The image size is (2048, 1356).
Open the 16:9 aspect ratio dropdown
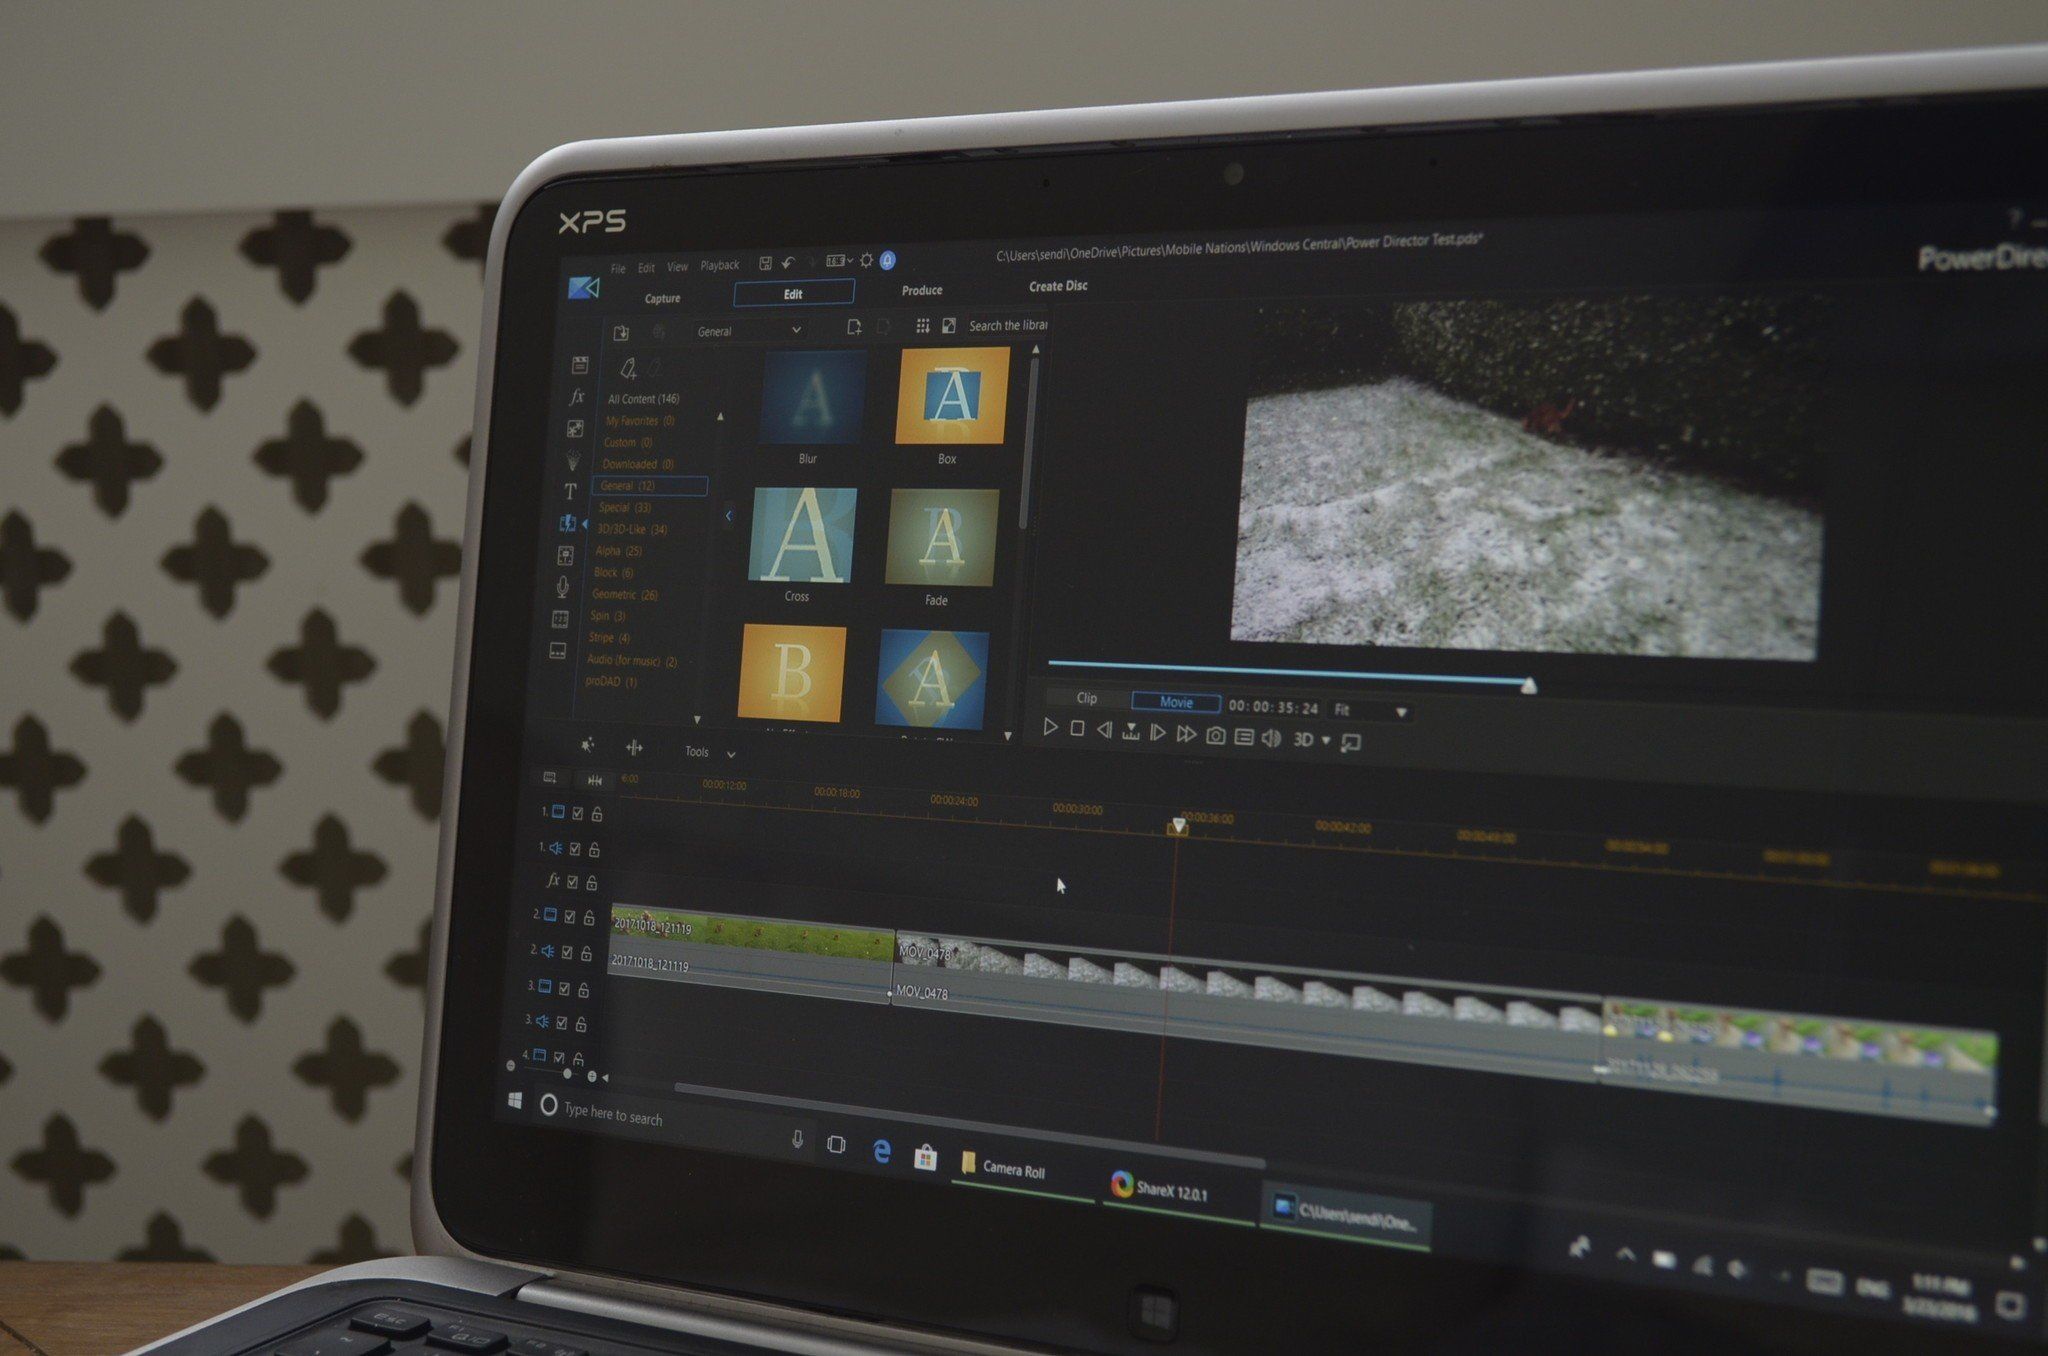pyautogui.click(x=840, y=261)
